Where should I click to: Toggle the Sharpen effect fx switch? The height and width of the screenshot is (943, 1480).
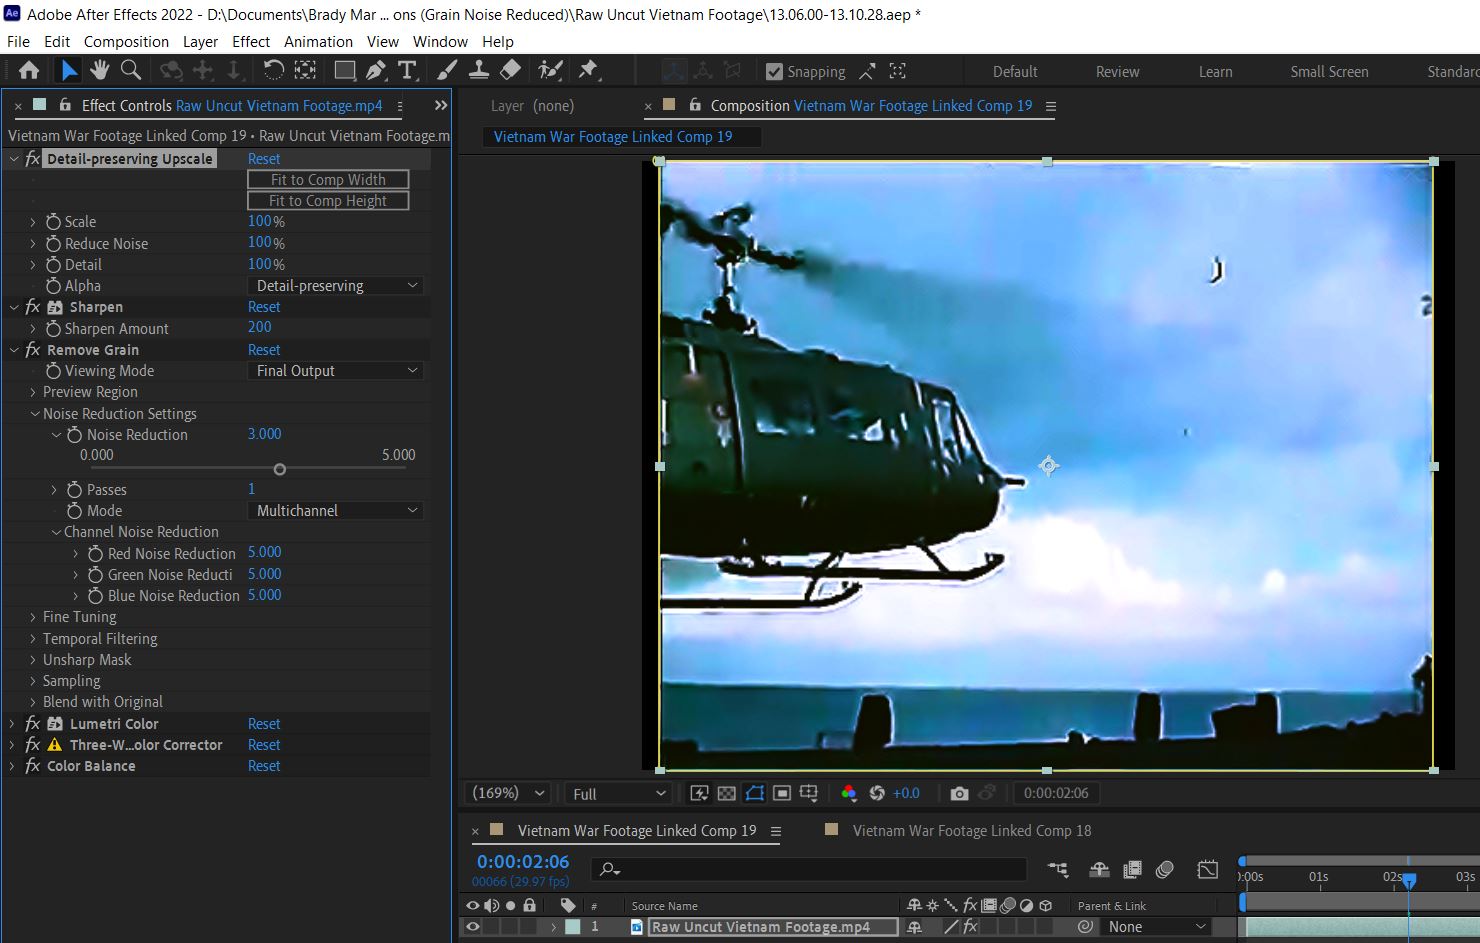pyautogui.click(x=33, y=307)
